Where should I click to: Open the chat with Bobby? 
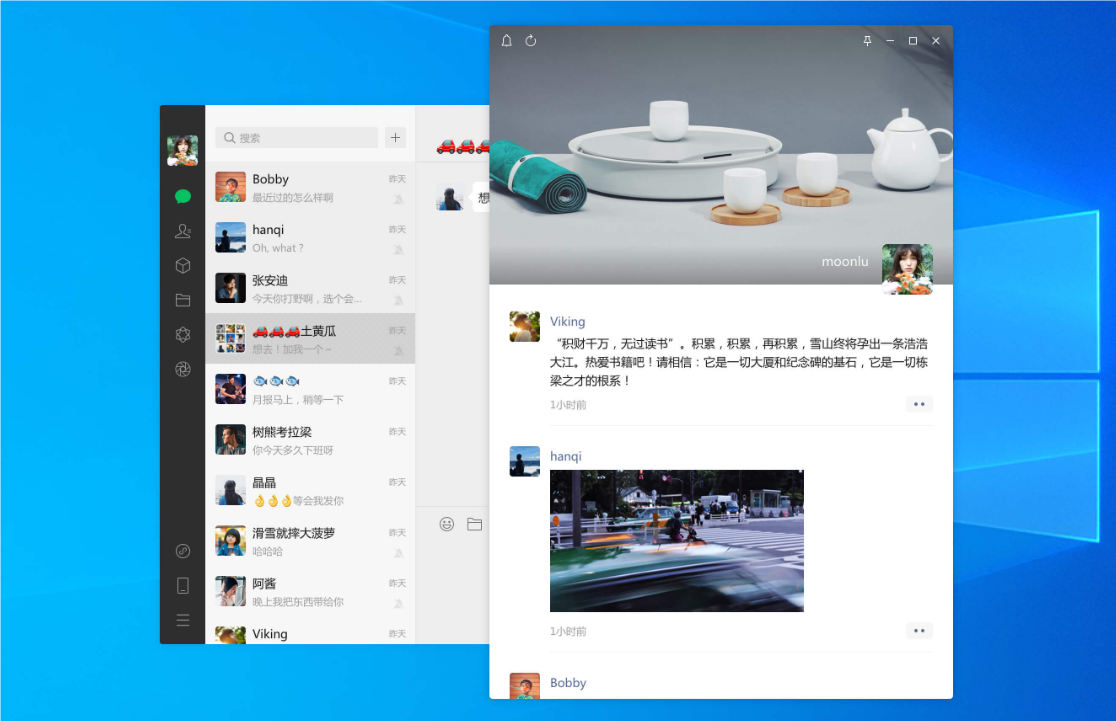pyautogui.click(x=300, y=186)
